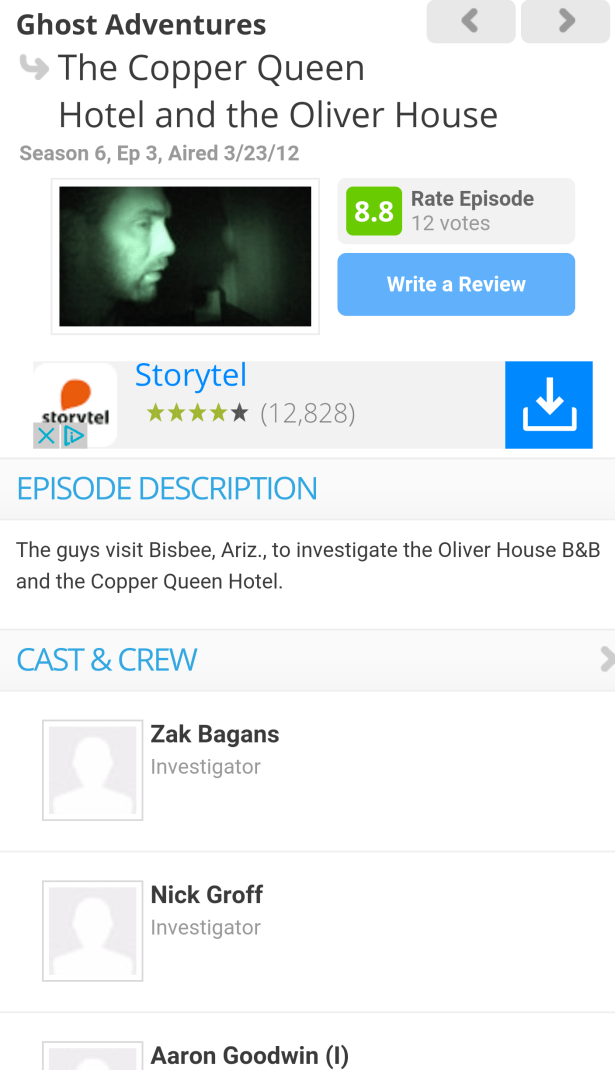Go to next episode arrow

point(565,21)
